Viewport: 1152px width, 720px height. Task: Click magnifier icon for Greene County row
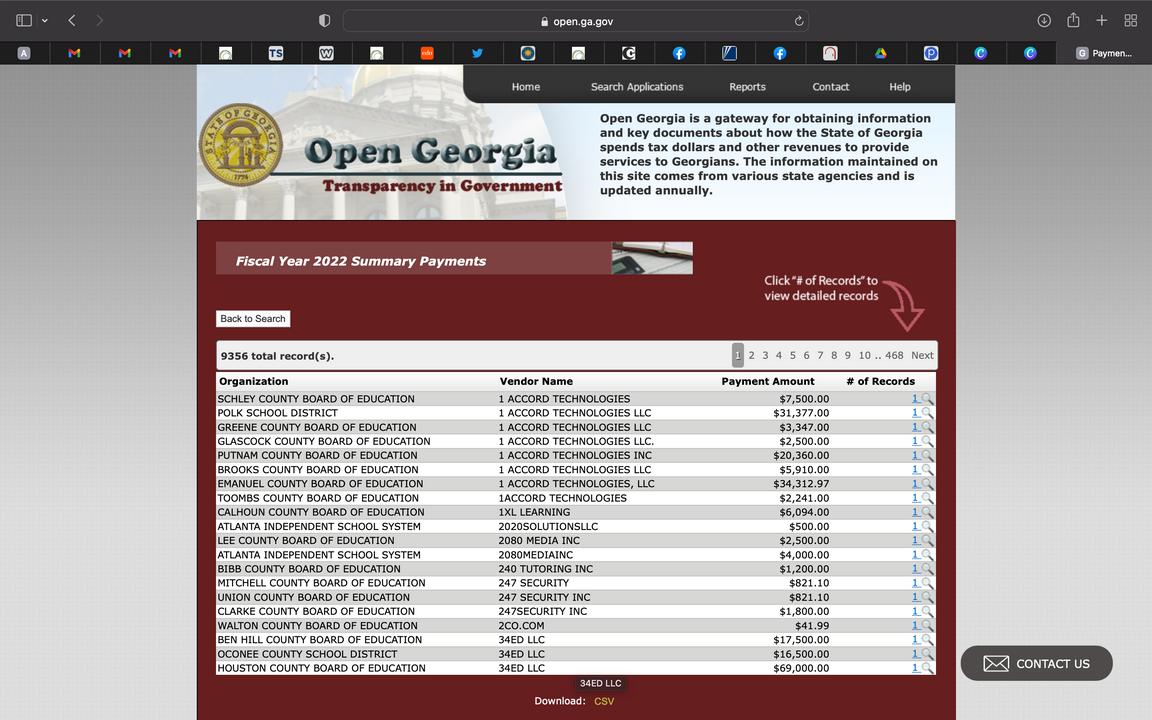point(927,427)
